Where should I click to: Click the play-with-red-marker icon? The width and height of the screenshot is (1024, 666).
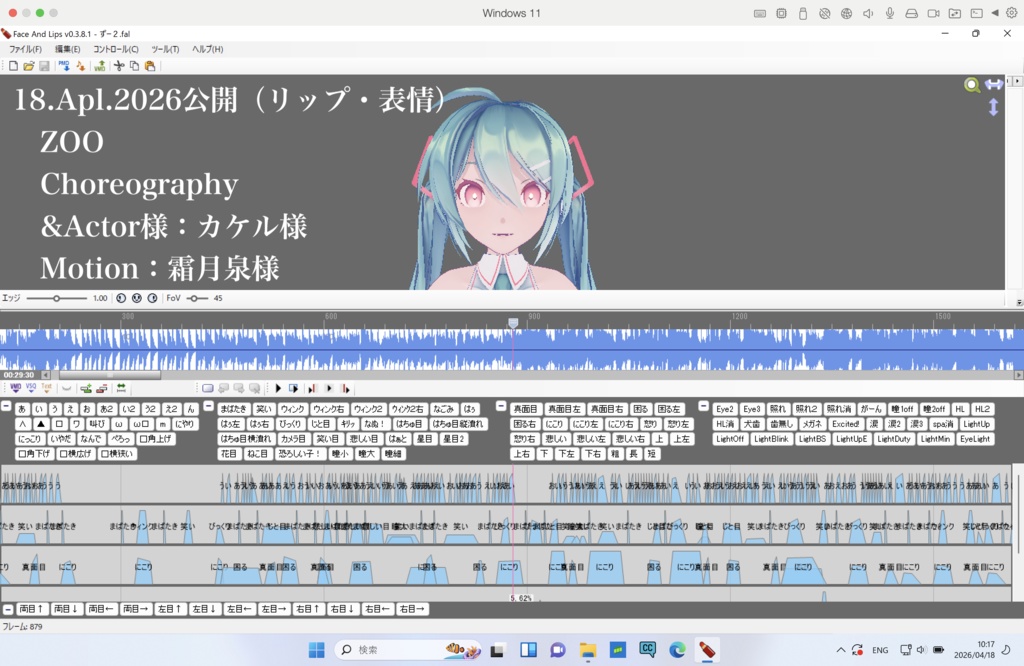(x=312, y=388)
